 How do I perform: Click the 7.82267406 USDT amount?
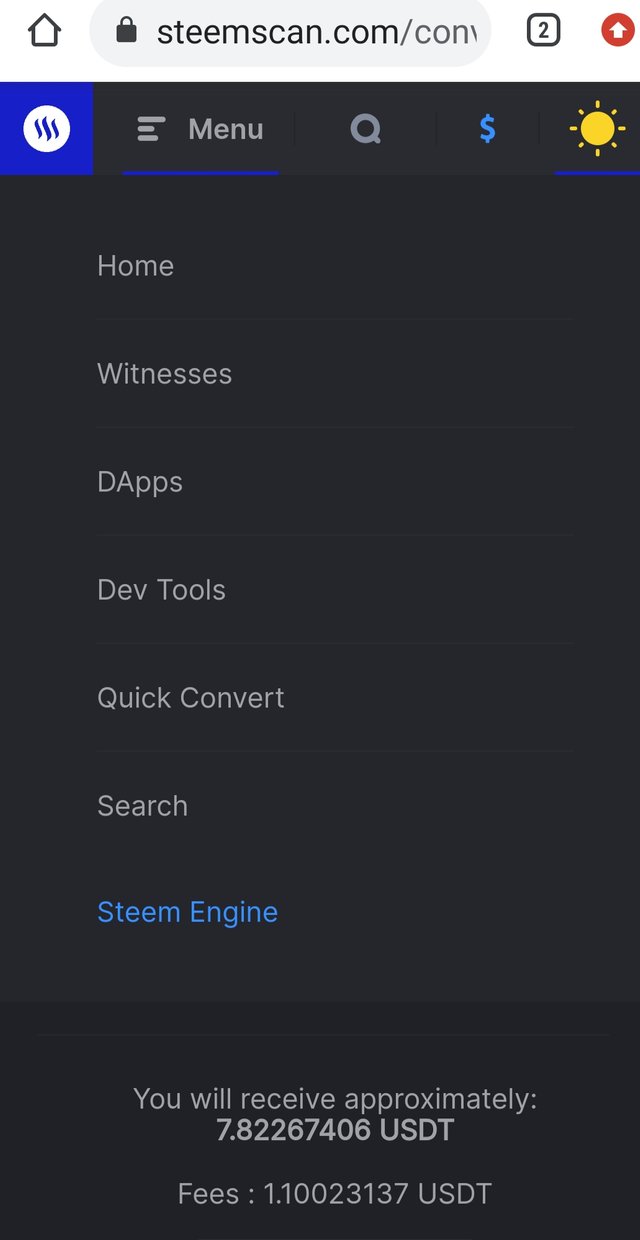[335, 1131]
